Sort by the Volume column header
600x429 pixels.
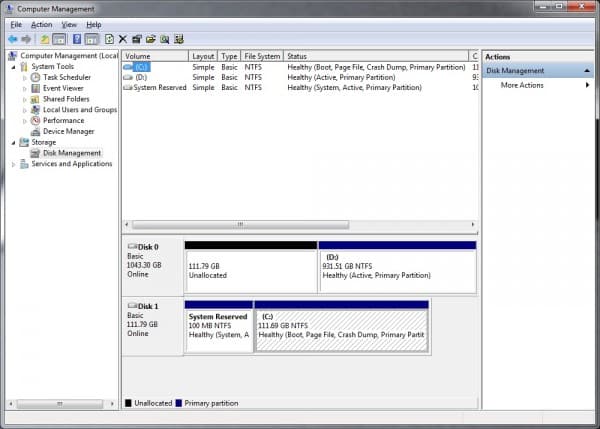point(155,56)
